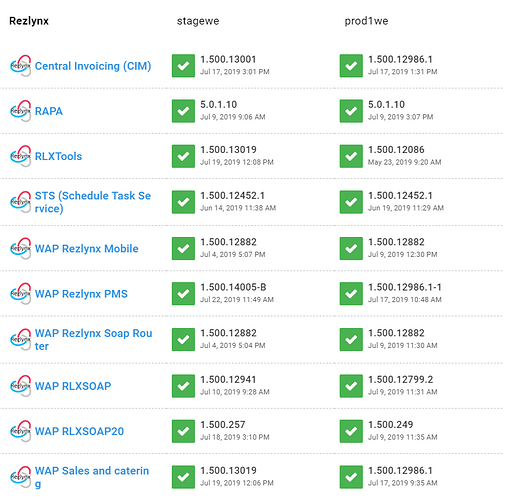Click prod1we success checkmark for WAP Rezlynx PMS
512x499 pixels.
tap(351, 294)
